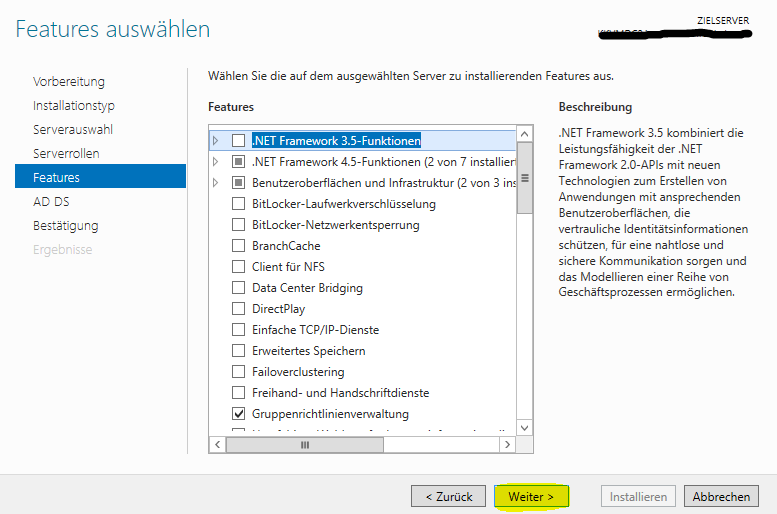Select the BitLocker-Laufwerkverschlüsselung label
The image size is (777, 514).
(344, 204)
